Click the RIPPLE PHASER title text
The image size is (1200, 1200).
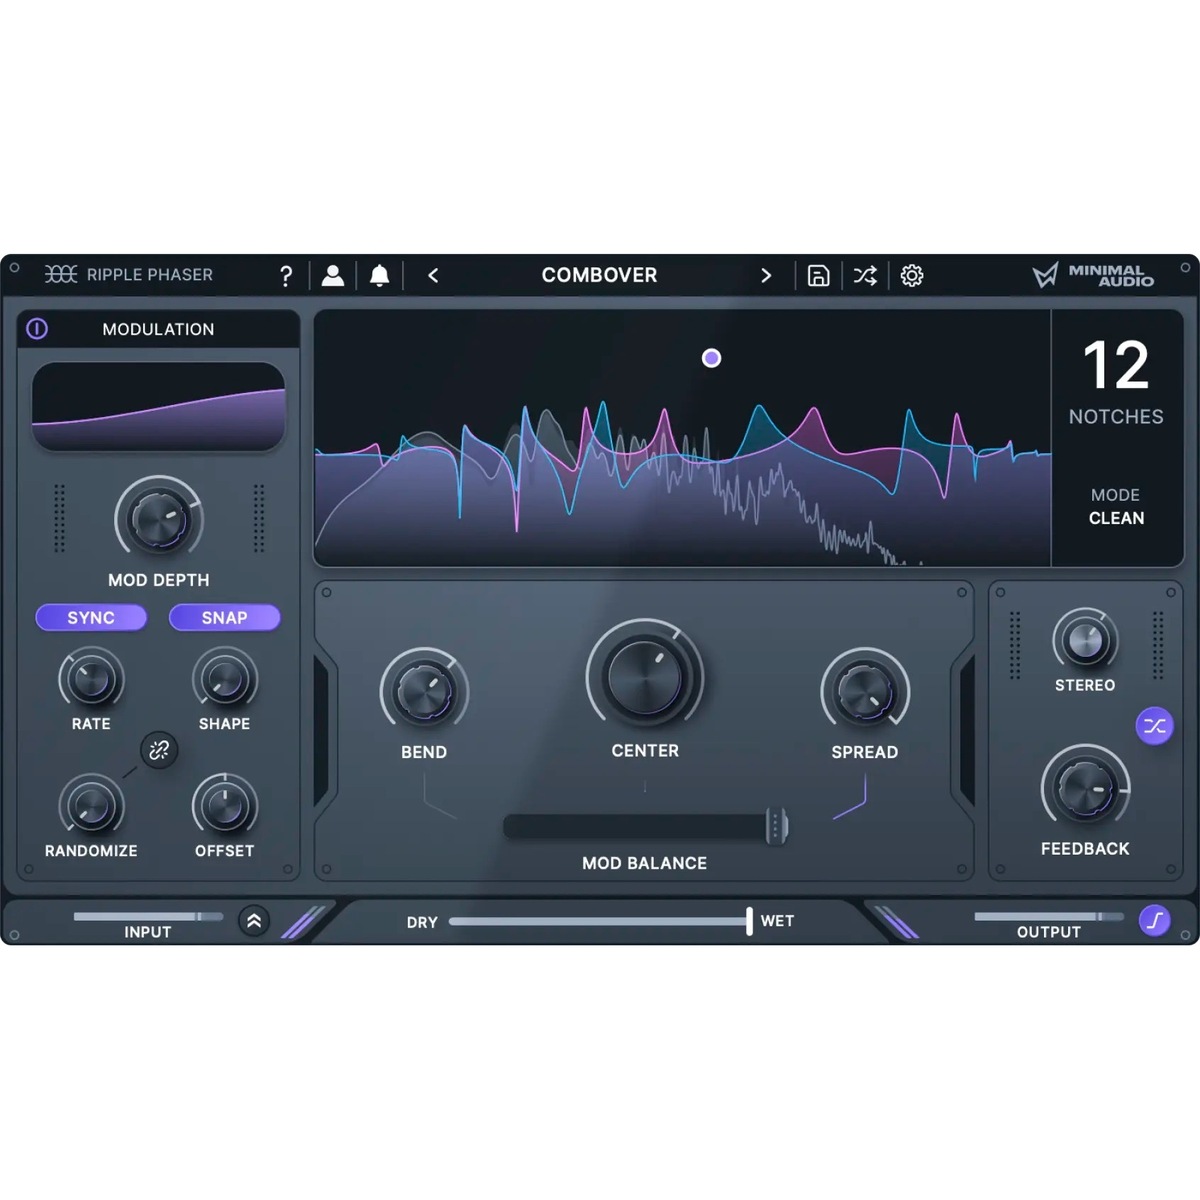[x=150, y=275]
